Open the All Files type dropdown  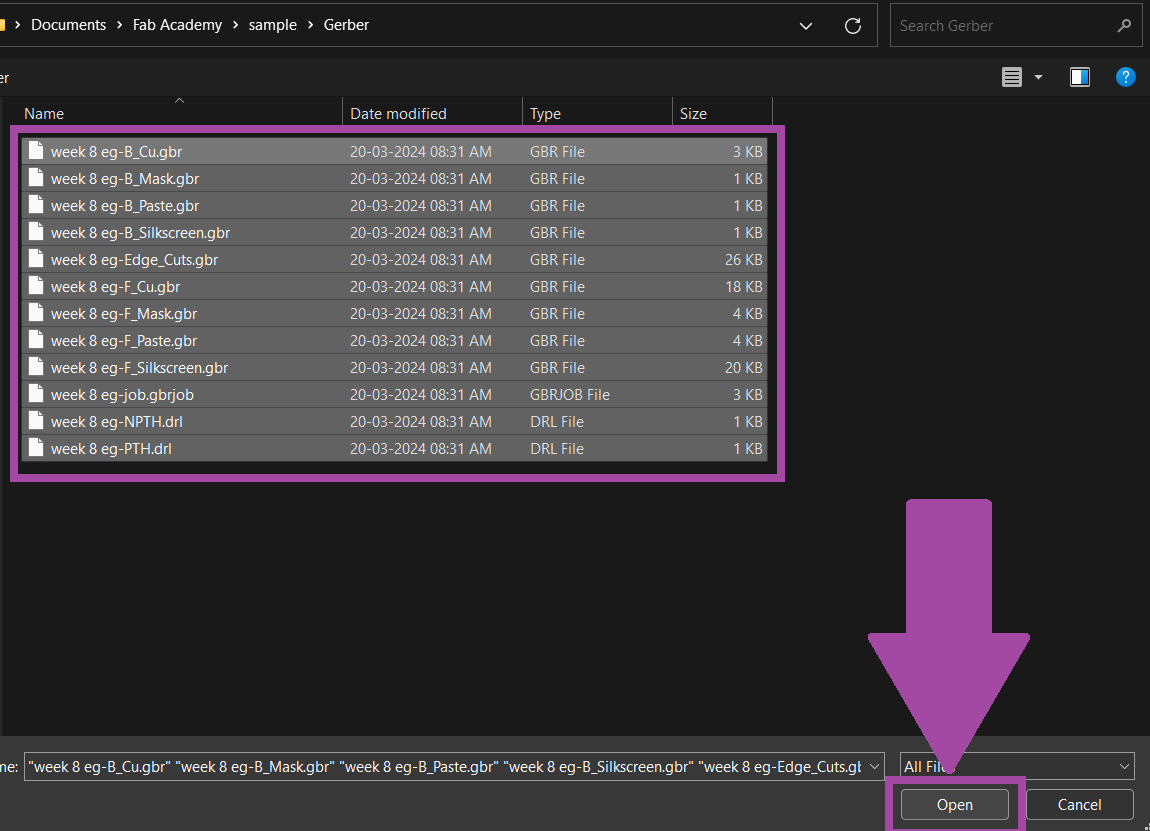point(1017,767)
